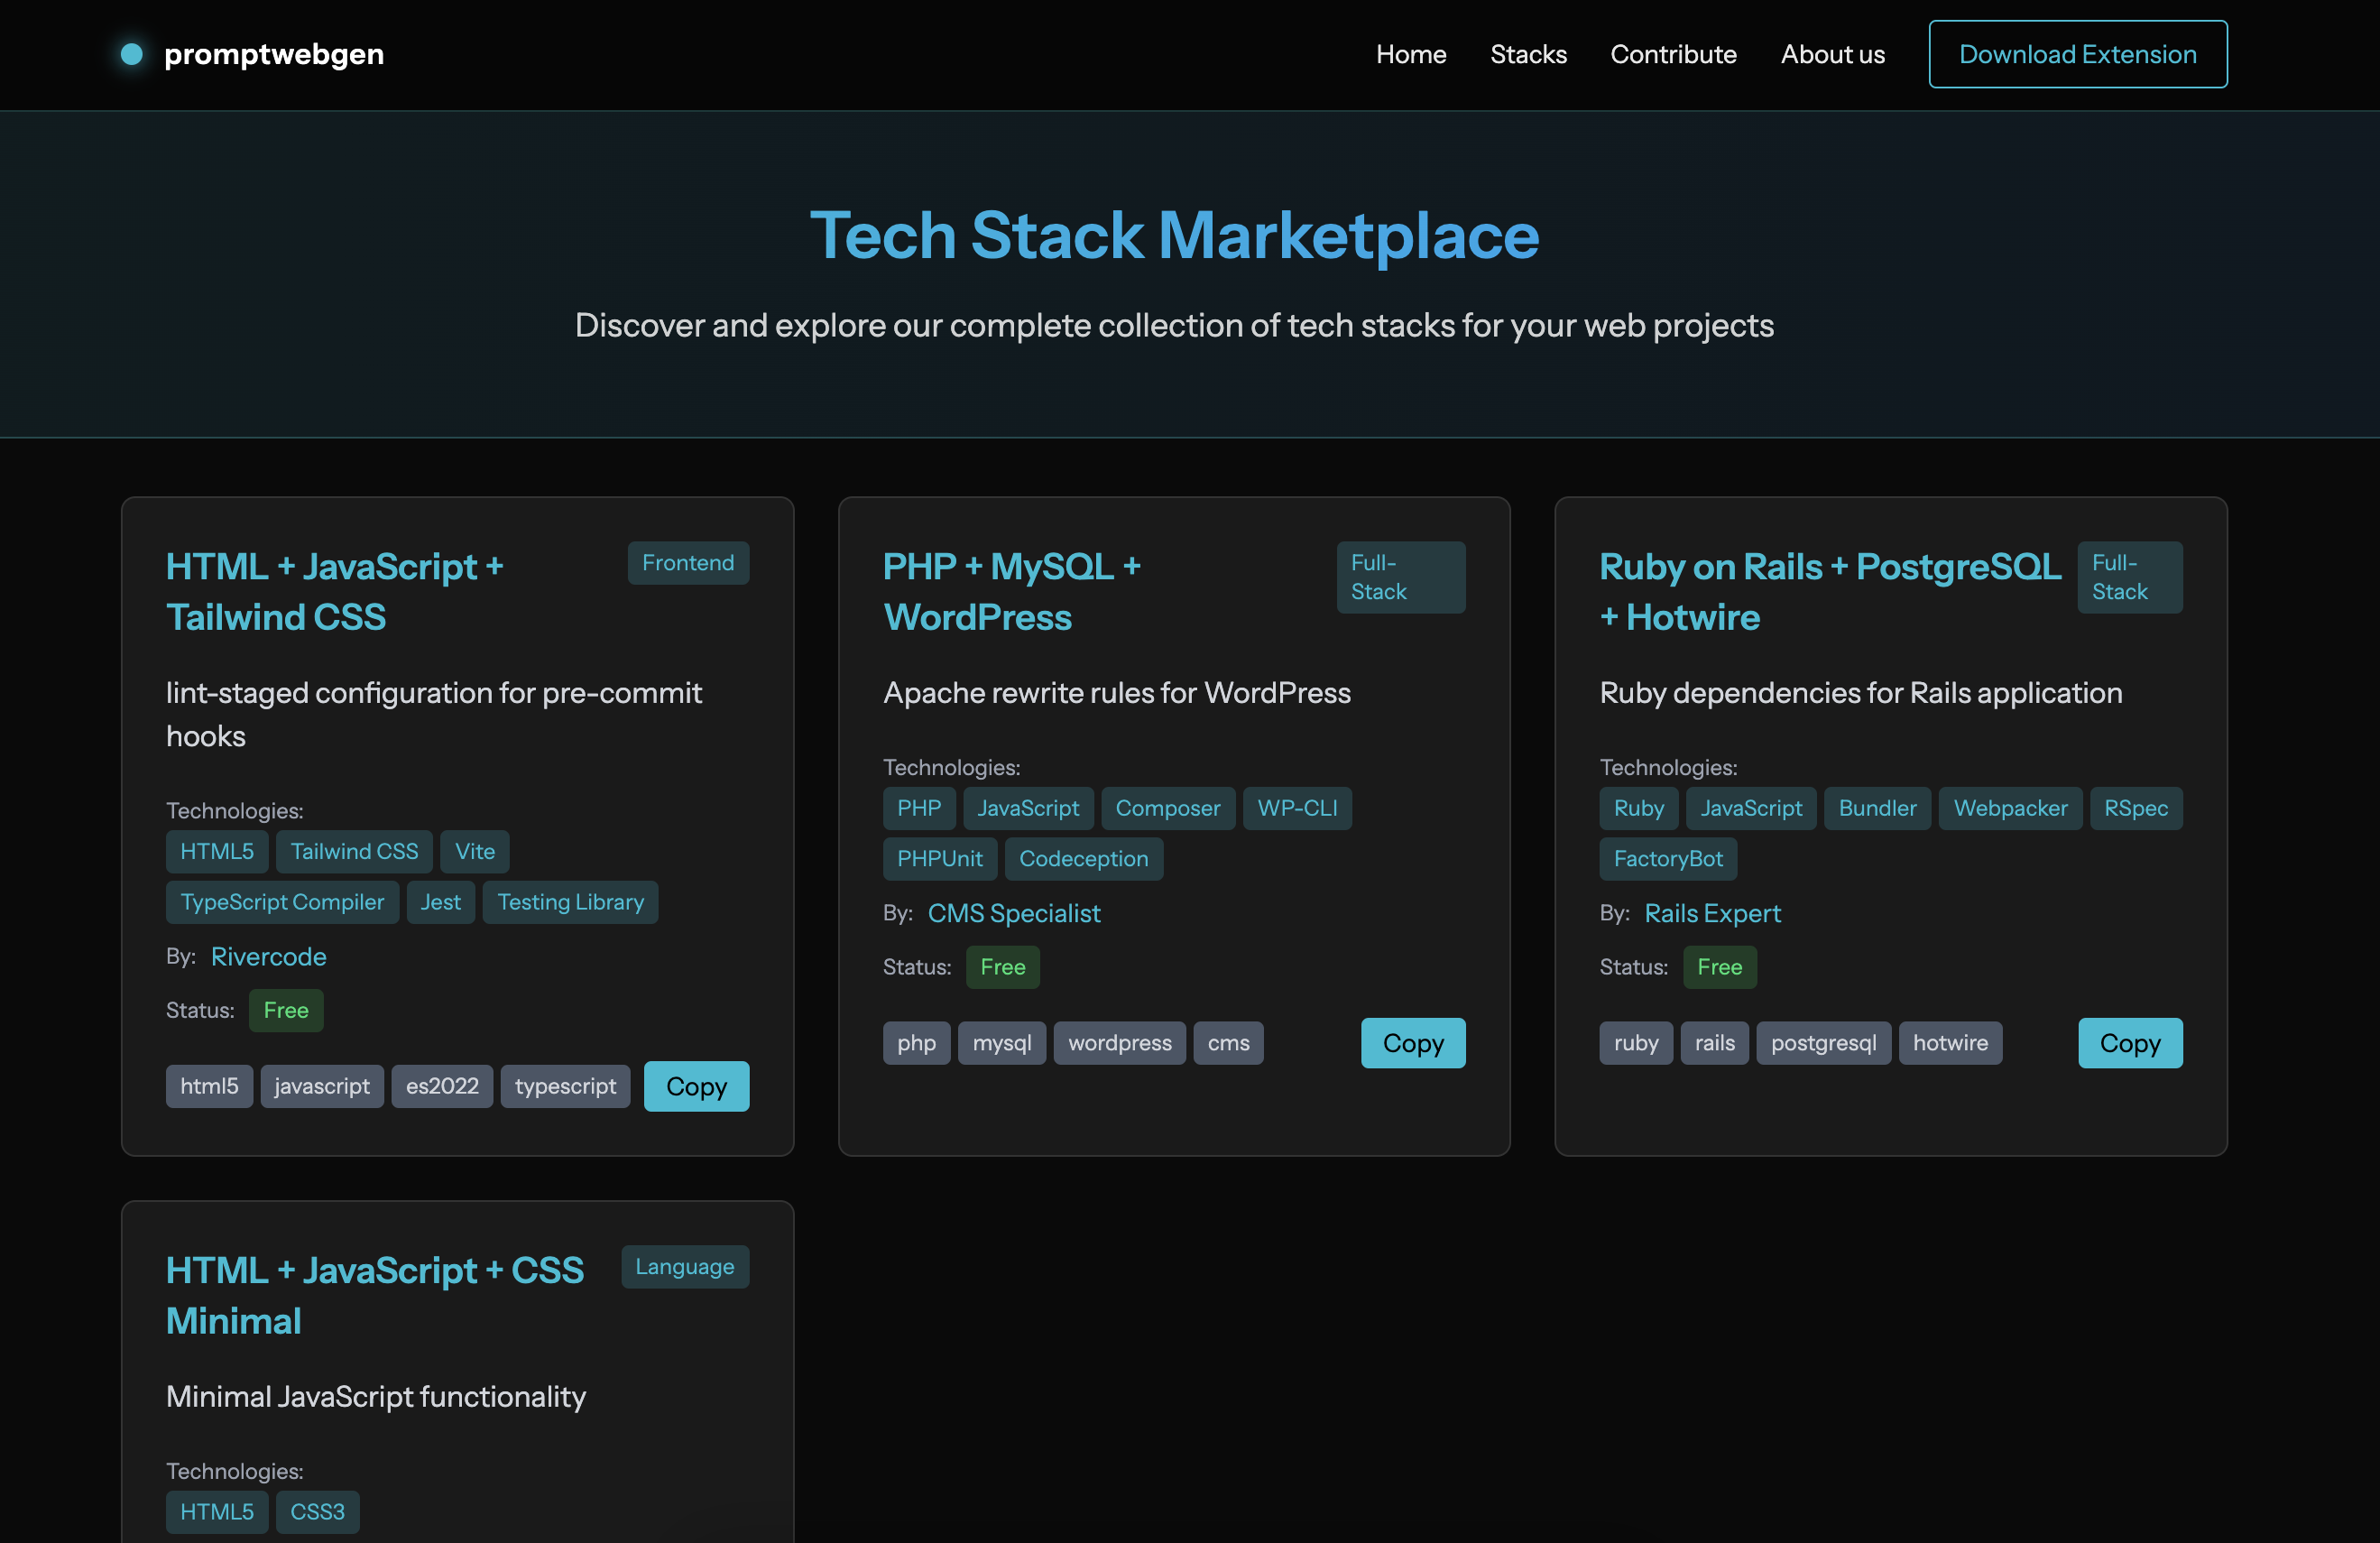Click the Jest technology chip
This screenshot has width=2380, height=1543.
tap(440, 902)
